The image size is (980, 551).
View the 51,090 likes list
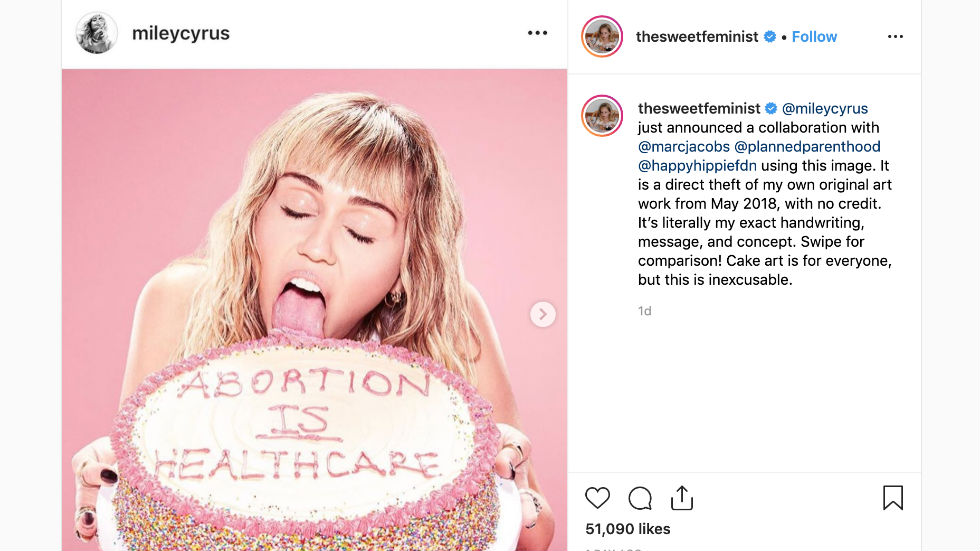click(628, 528)
